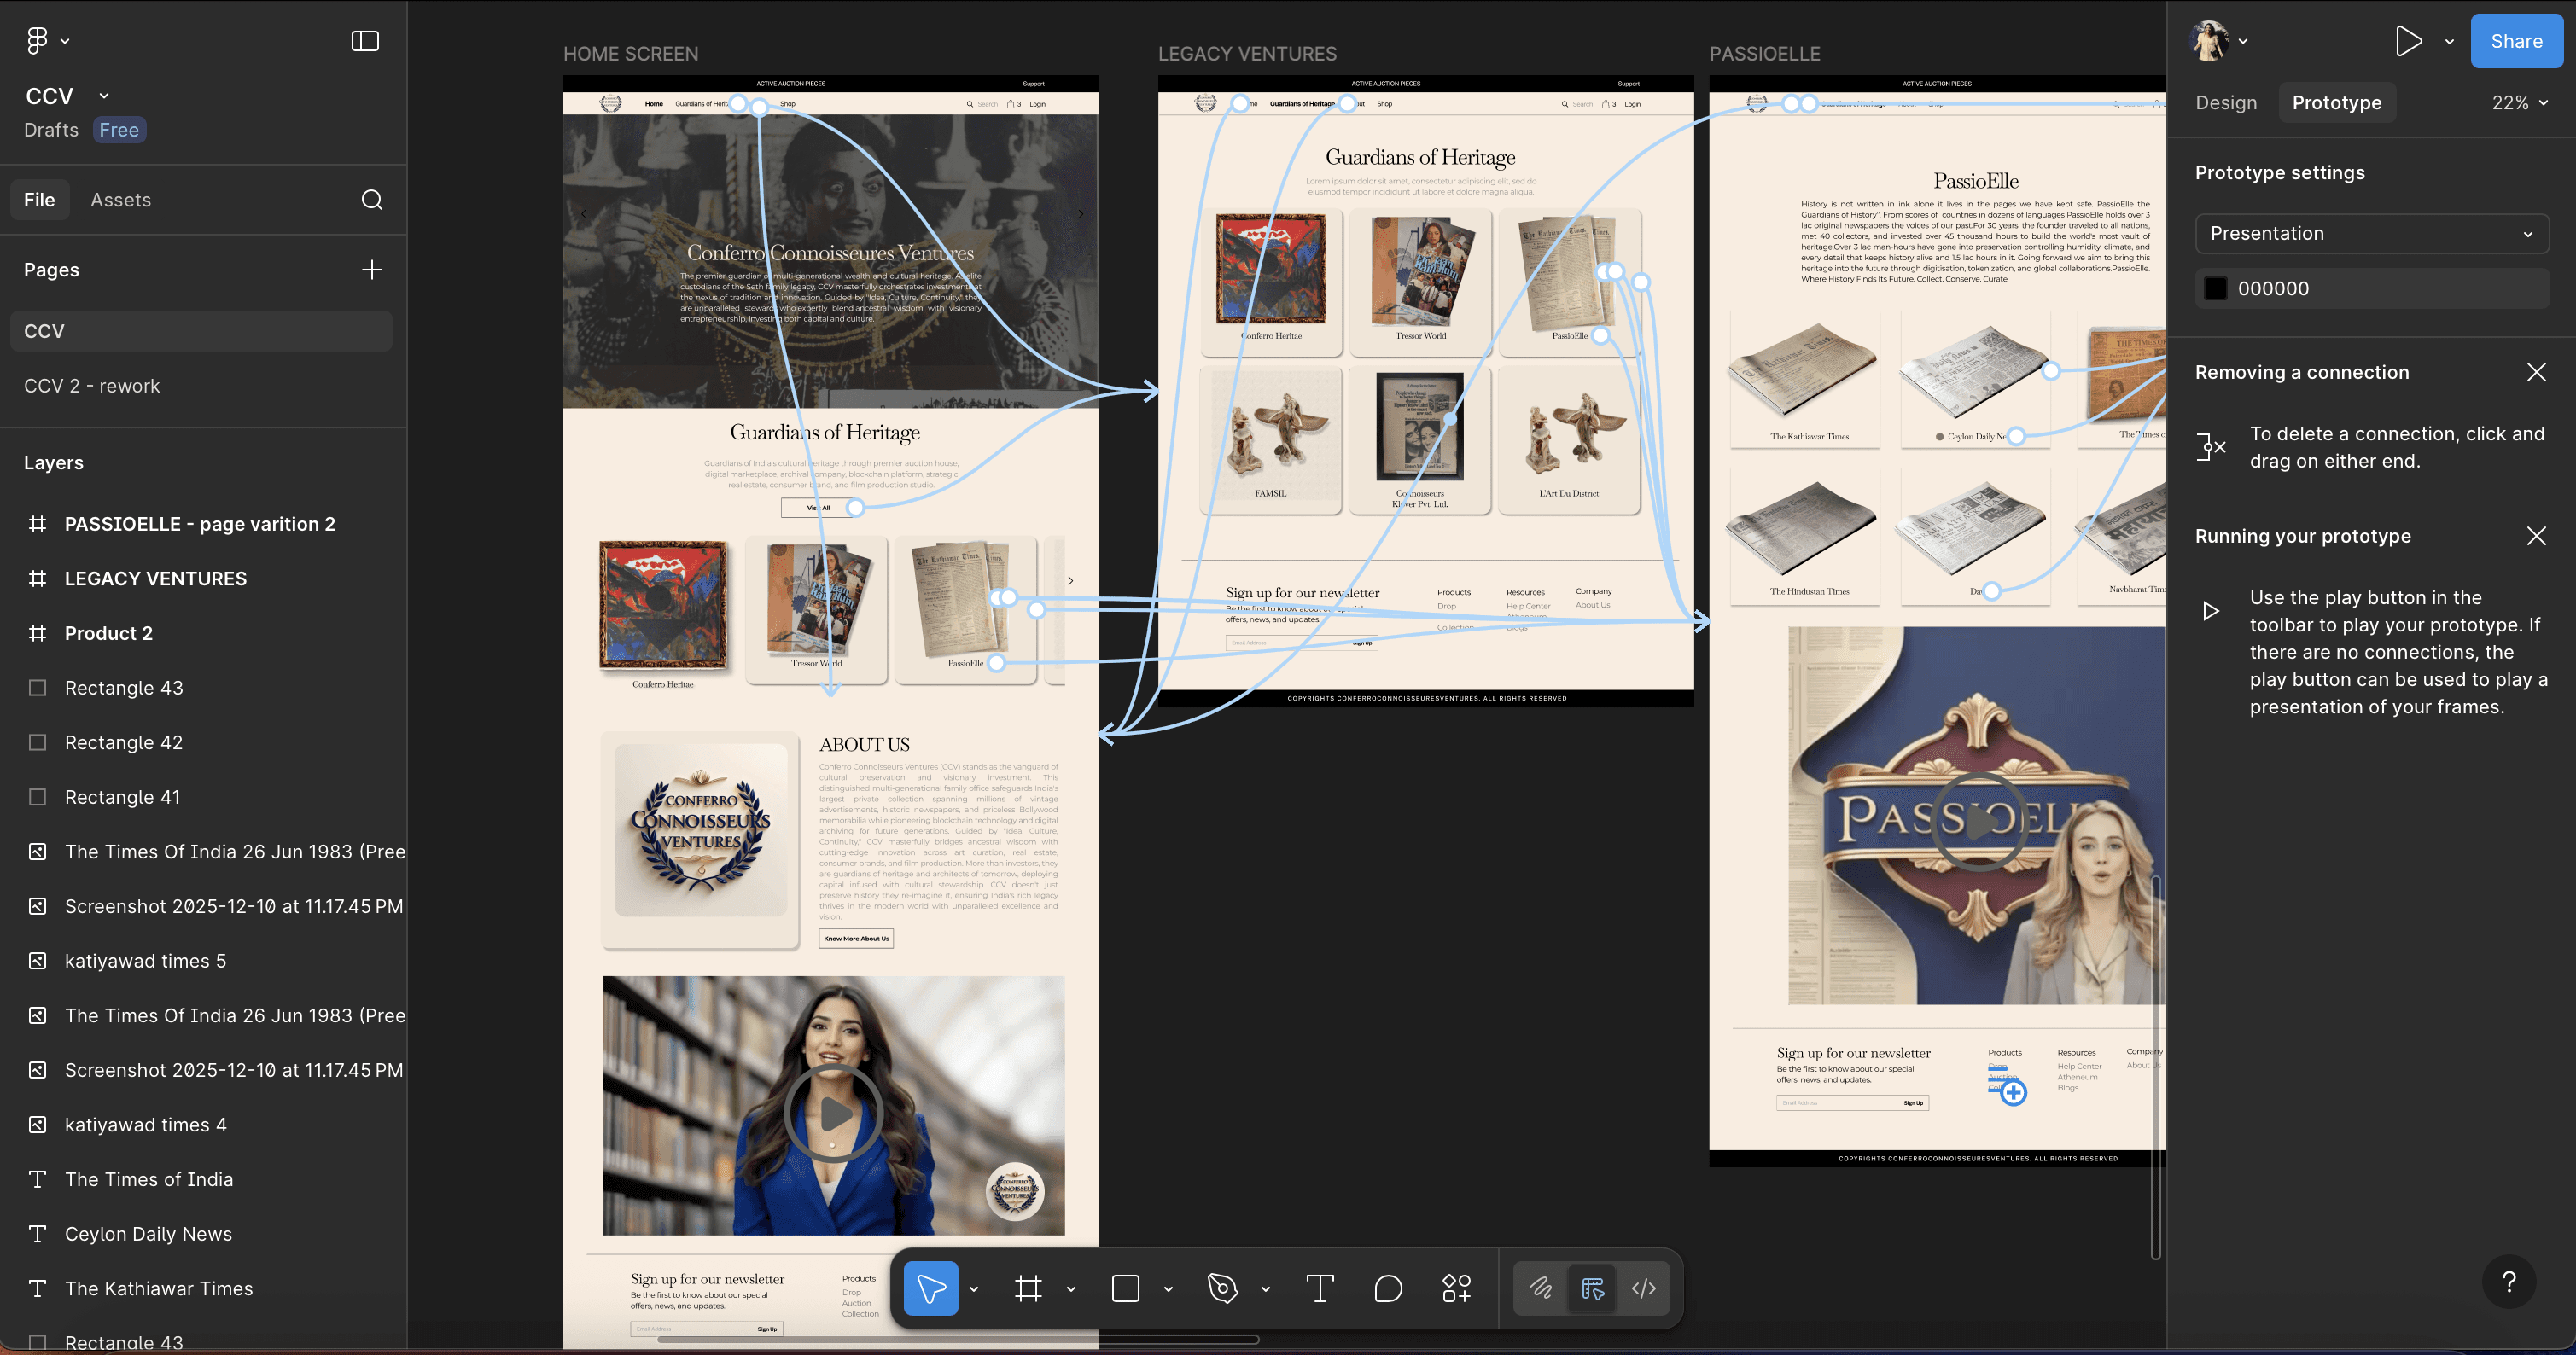Toggle Dev Mode in bottom toolbar
This screenshot has width=2576, height=1355.
click(1643, 1288)
